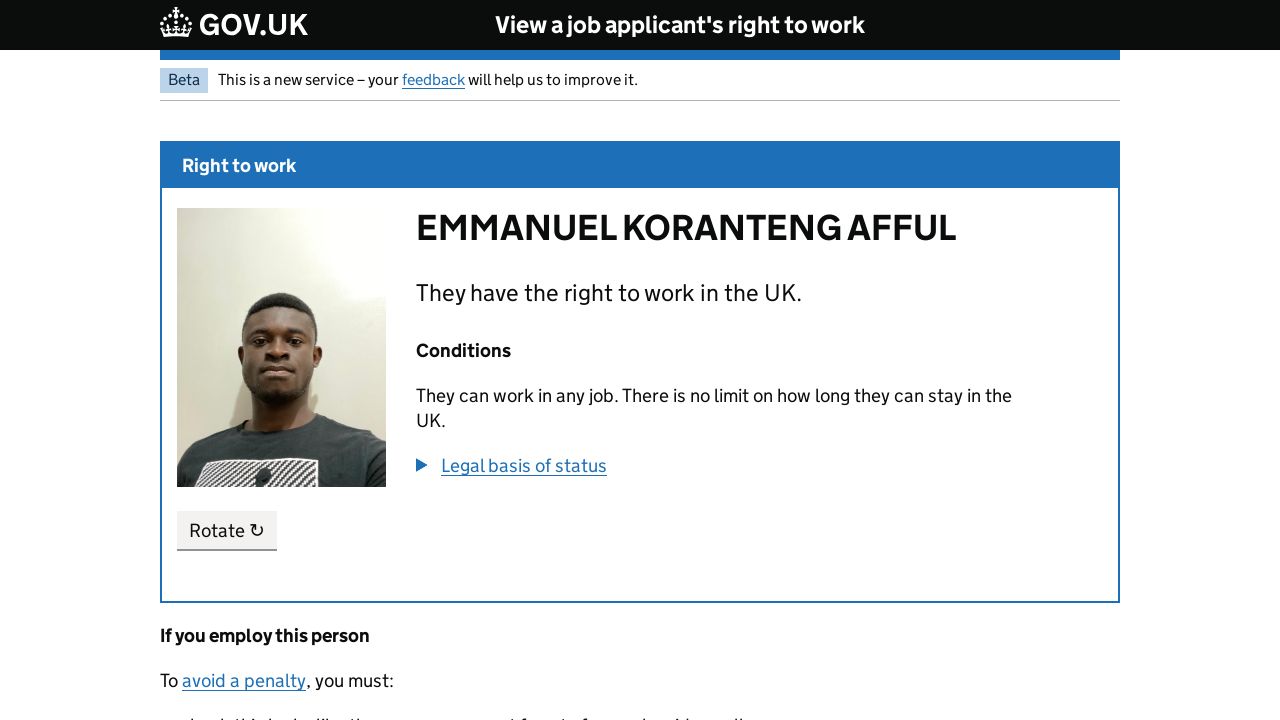The height and width of the screenshot is (720, 1280).
Task: Click the GOV.UK crown logo icon
Action: [x=176, y=23]
